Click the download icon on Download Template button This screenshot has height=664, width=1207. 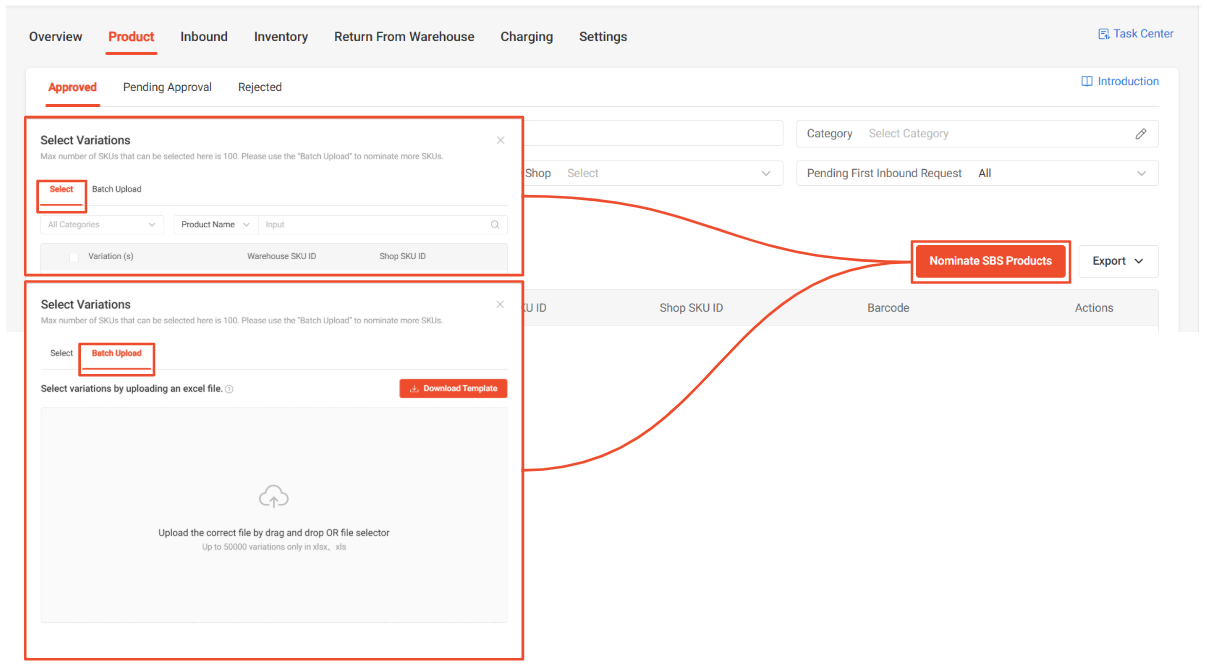tap(414, 388)
